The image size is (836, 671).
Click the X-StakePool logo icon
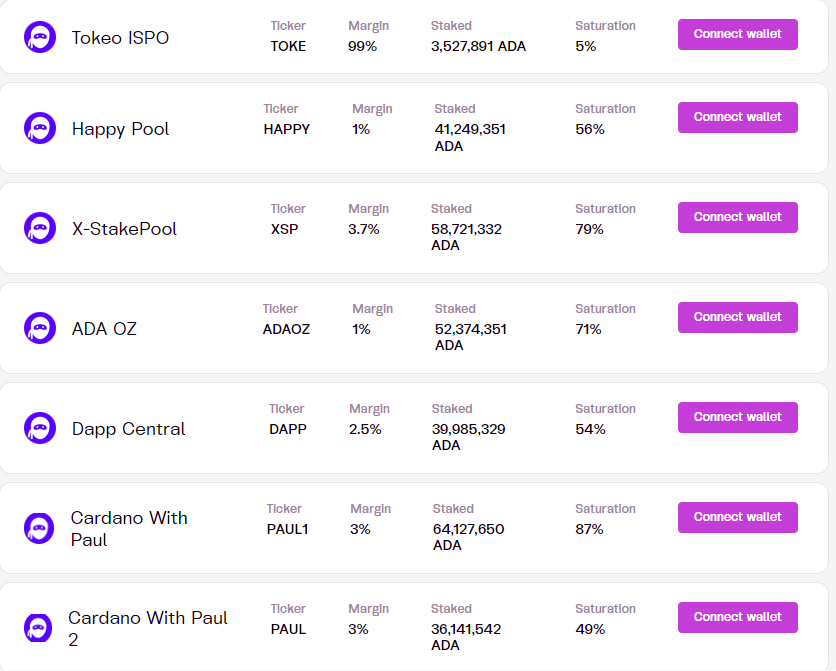pyautogui.click(x=40, y=228)
